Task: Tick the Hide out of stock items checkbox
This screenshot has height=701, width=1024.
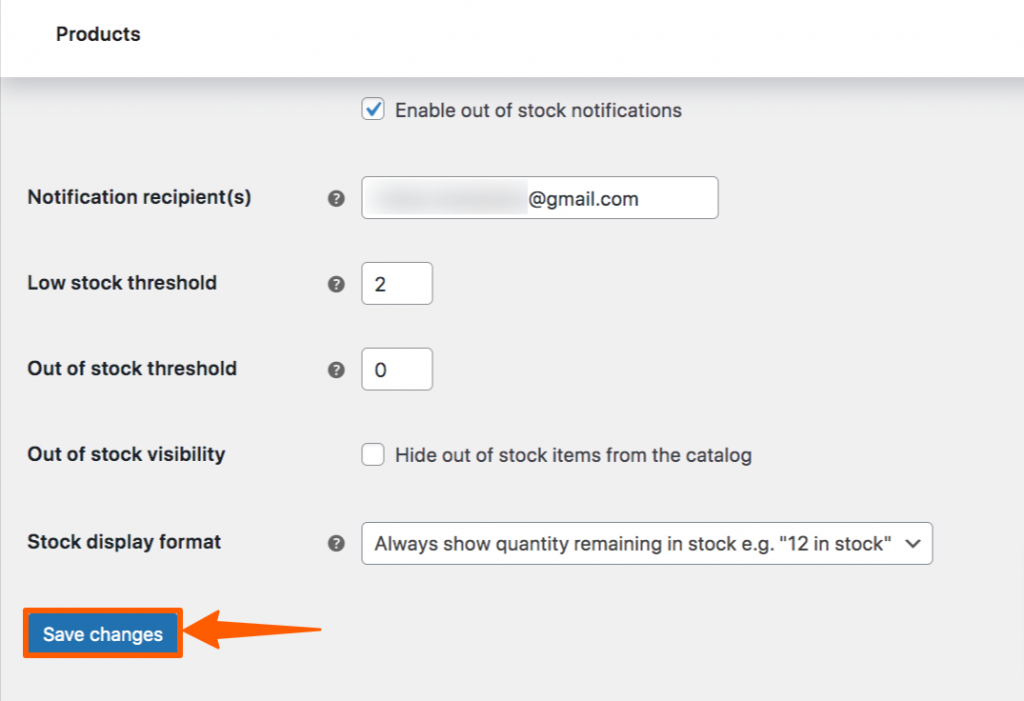Action: [x=373, y=454]
